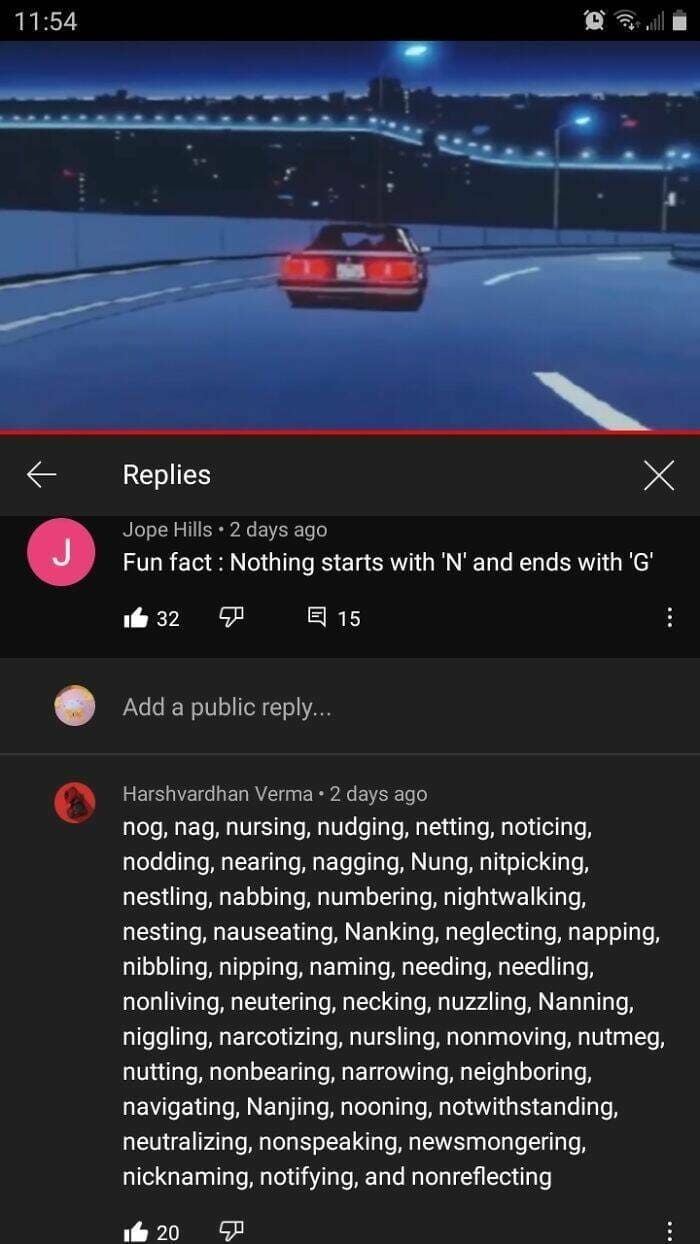Viewport: 700px width, 1244px height.
Task: Dislike Jope Hills' comment
Action: 229,618
